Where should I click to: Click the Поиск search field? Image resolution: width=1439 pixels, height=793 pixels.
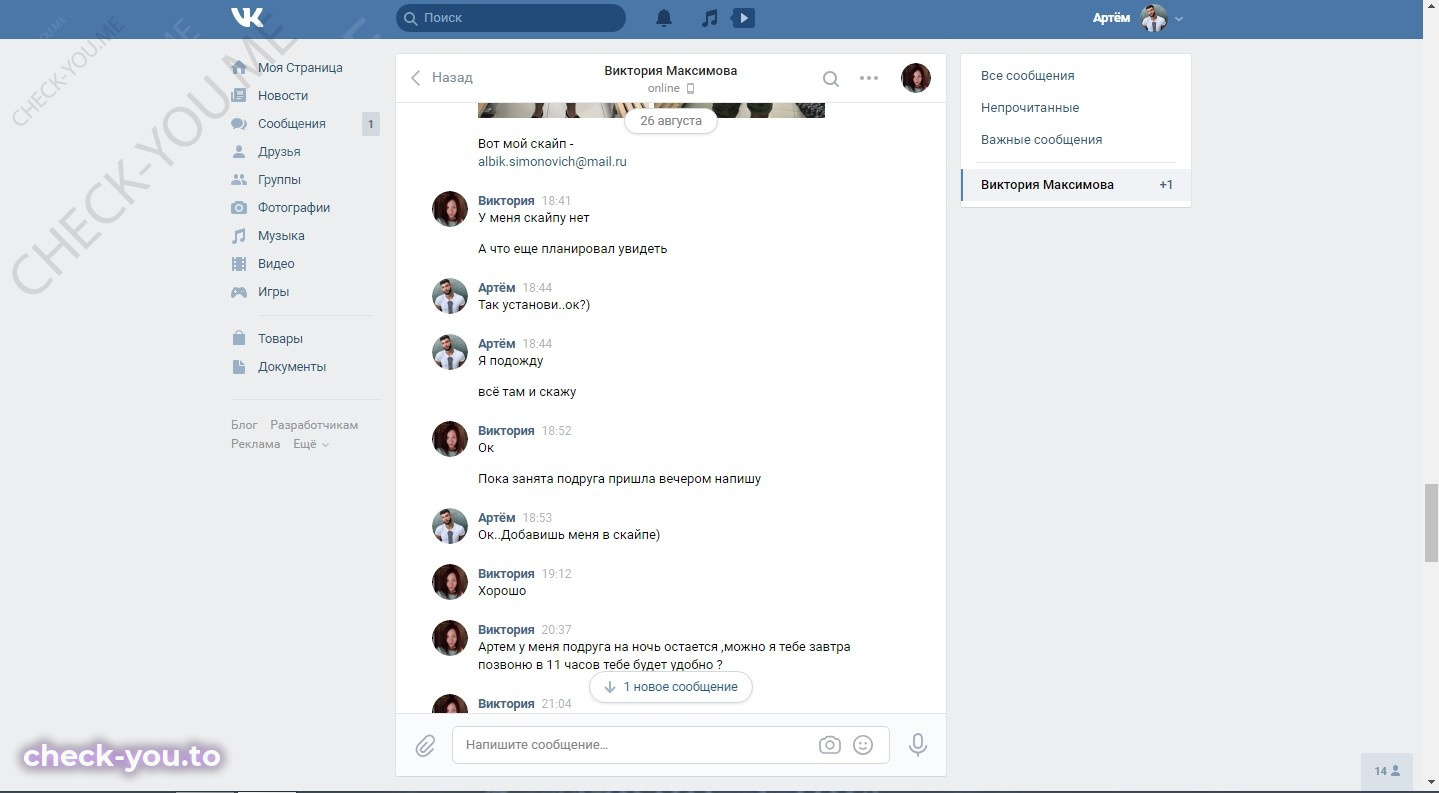coord(511,18)
